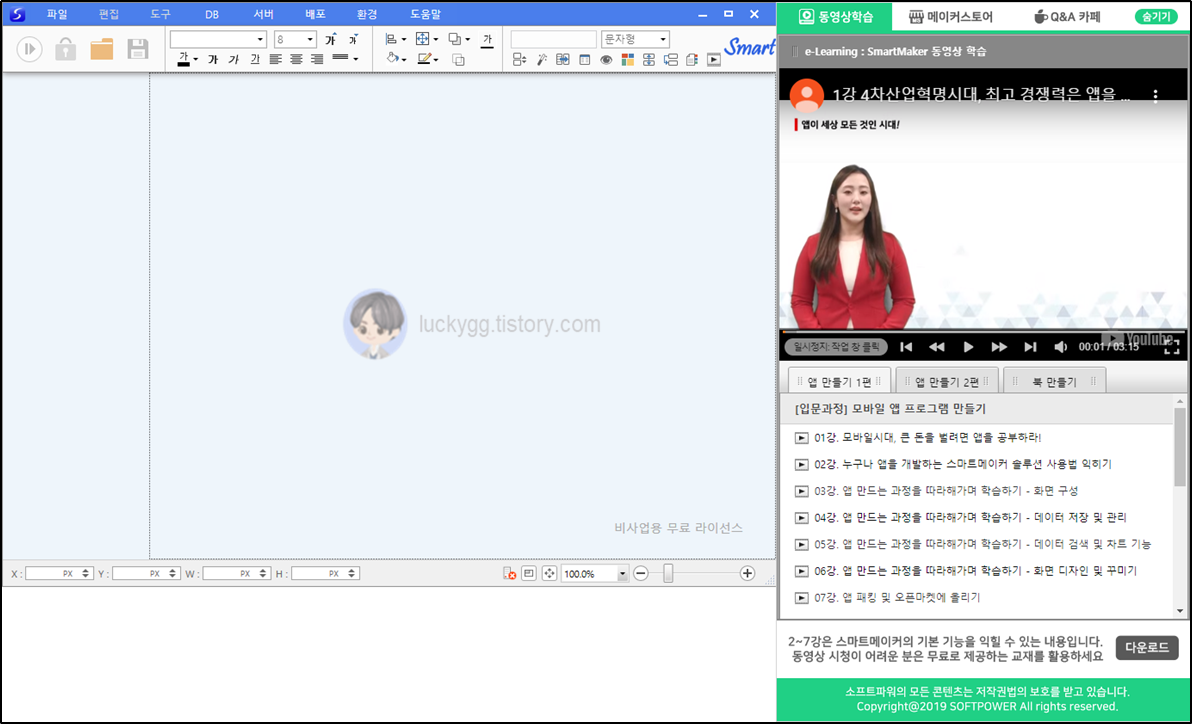Open the 도구 menu
1192x724 pixels.
click(160, 14)
